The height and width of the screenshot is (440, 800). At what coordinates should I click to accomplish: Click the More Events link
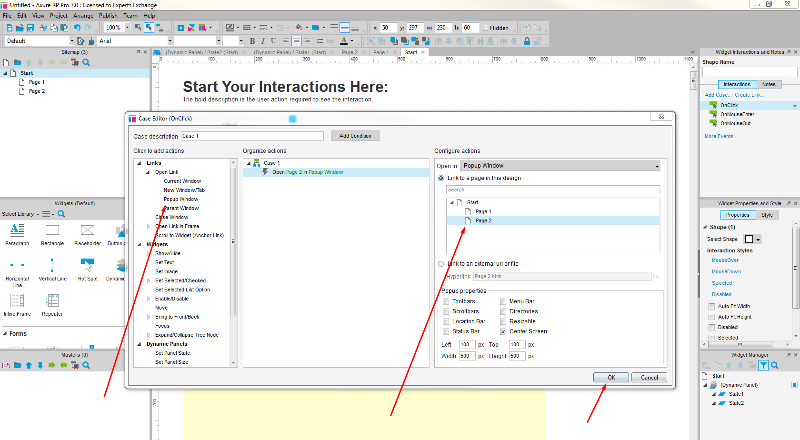(x=718, y=136)
